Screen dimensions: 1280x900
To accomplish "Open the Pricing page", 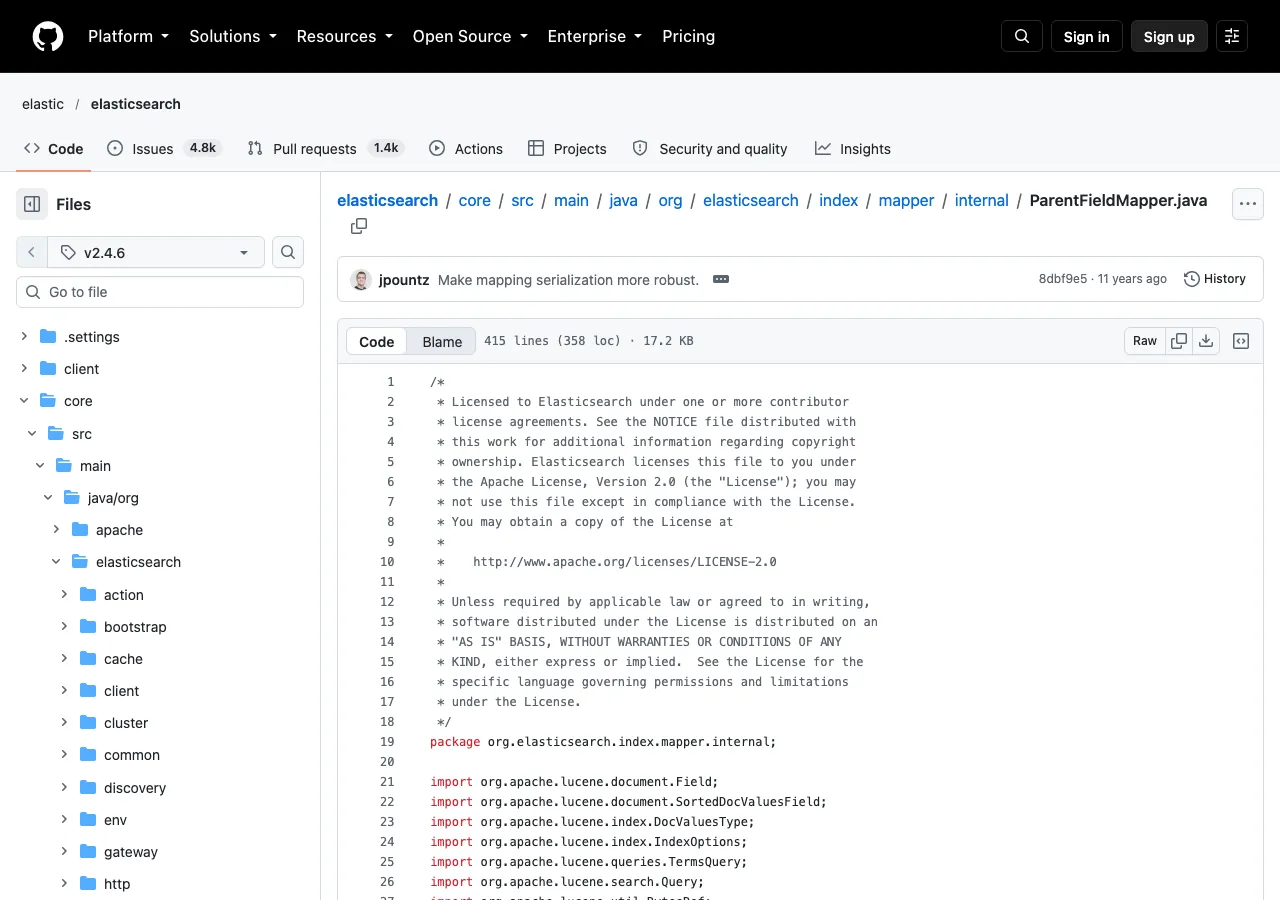I will [x=689, y=36].
